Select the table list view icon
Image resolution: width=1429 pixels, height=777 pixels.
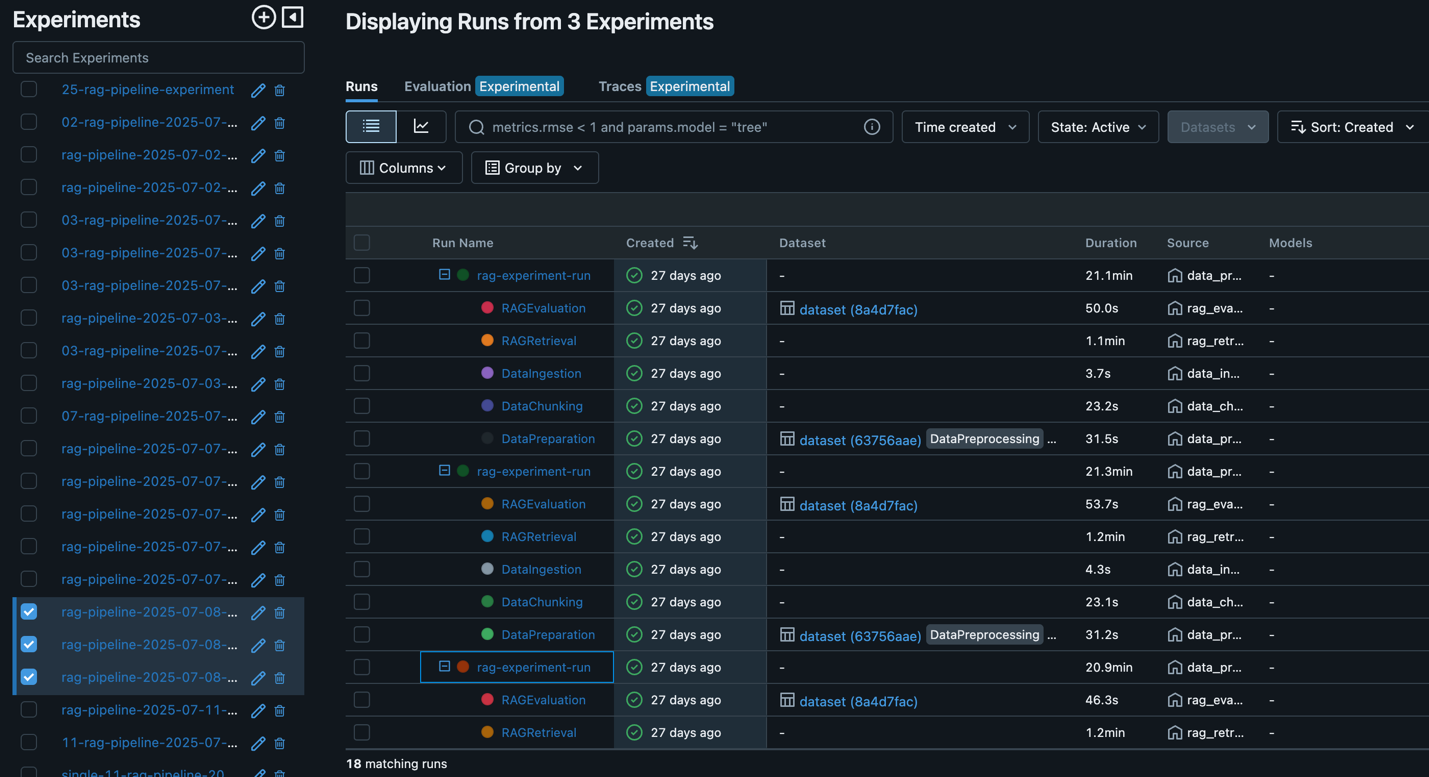[x=371, y=127]
